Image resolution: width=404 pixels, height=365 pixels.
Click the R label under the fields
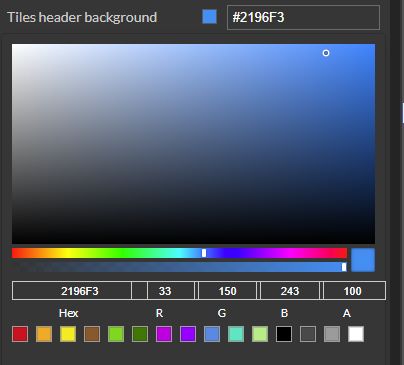point(159,313)
